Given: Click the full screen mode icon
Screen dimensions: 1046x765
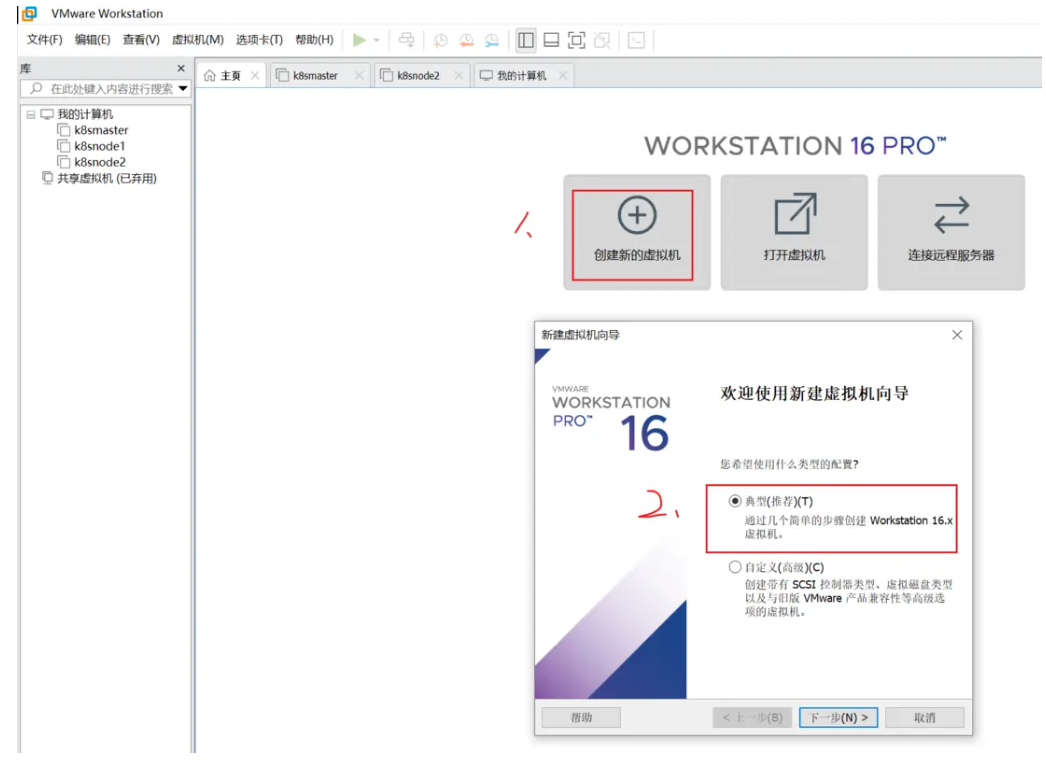Looking at the screenshot, I should (x=576, y=40).
